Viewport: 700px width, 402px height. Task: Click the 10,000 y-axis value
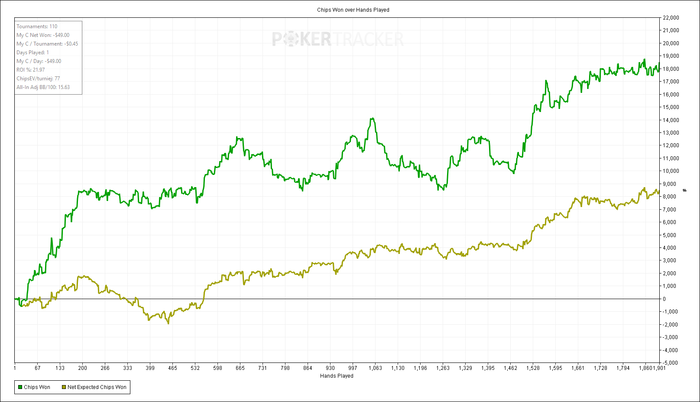click(671, 171)
